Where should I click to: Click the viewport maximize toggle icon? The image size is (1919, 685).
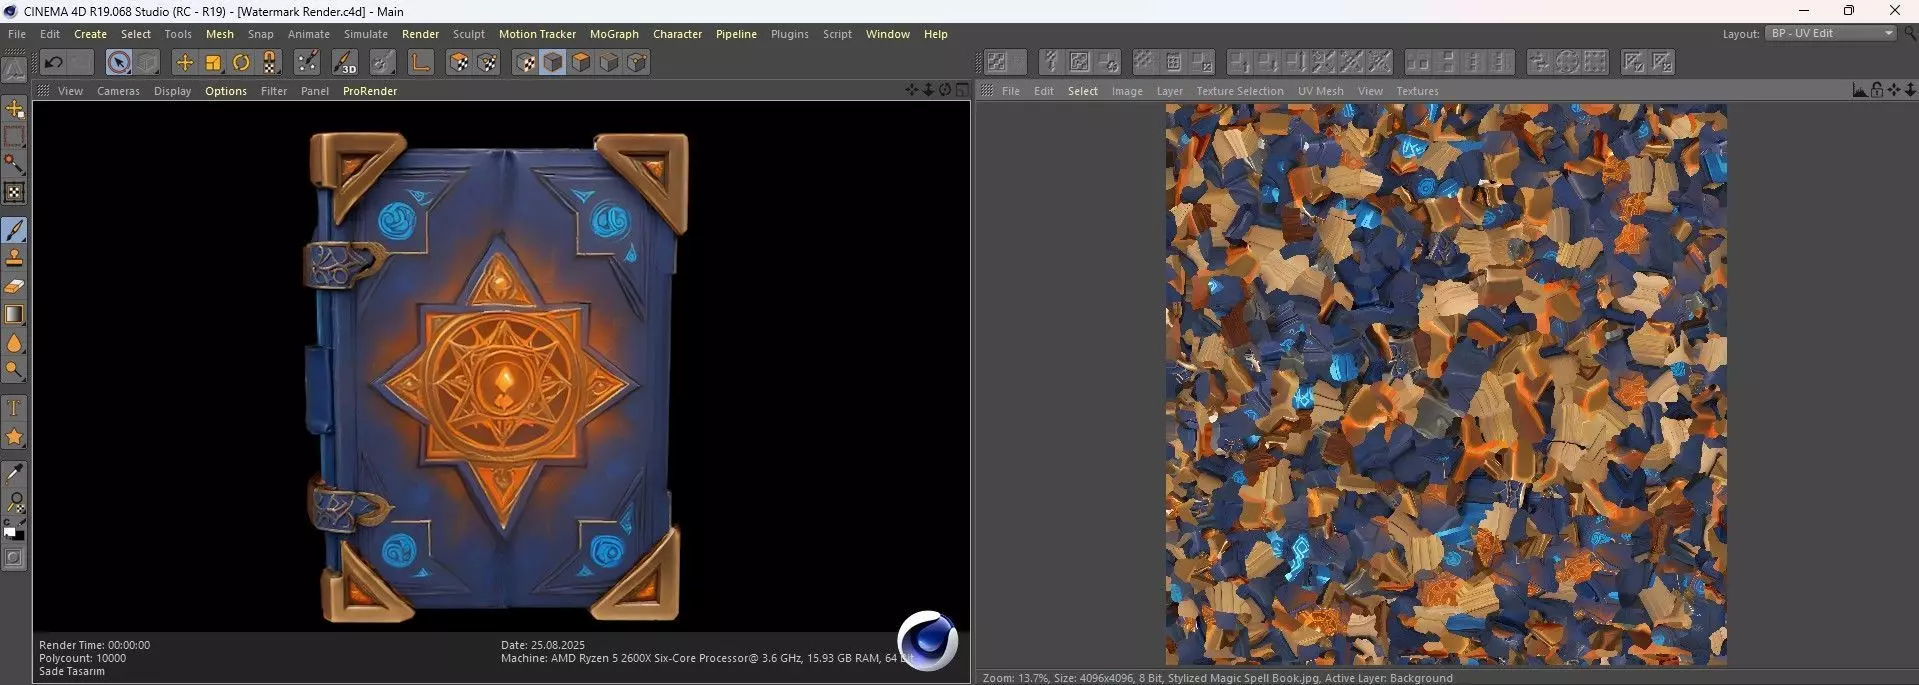pyautogui.click(x=962, y=90)
